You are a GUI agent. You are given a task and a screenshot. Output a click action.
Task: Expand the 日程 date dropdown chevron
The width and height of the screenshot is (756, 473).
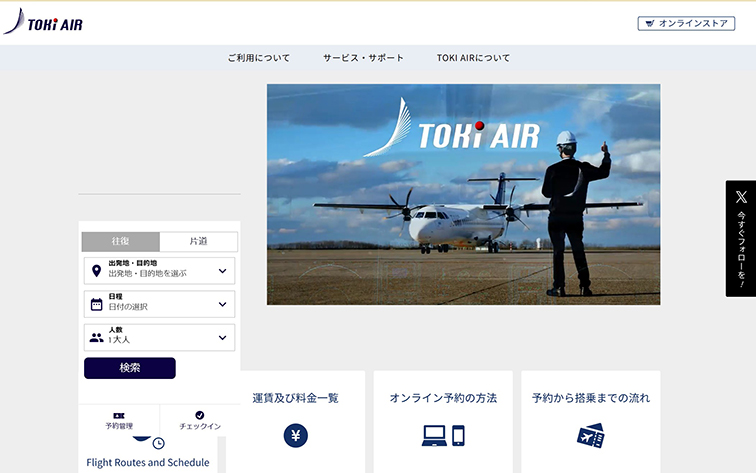222,304
